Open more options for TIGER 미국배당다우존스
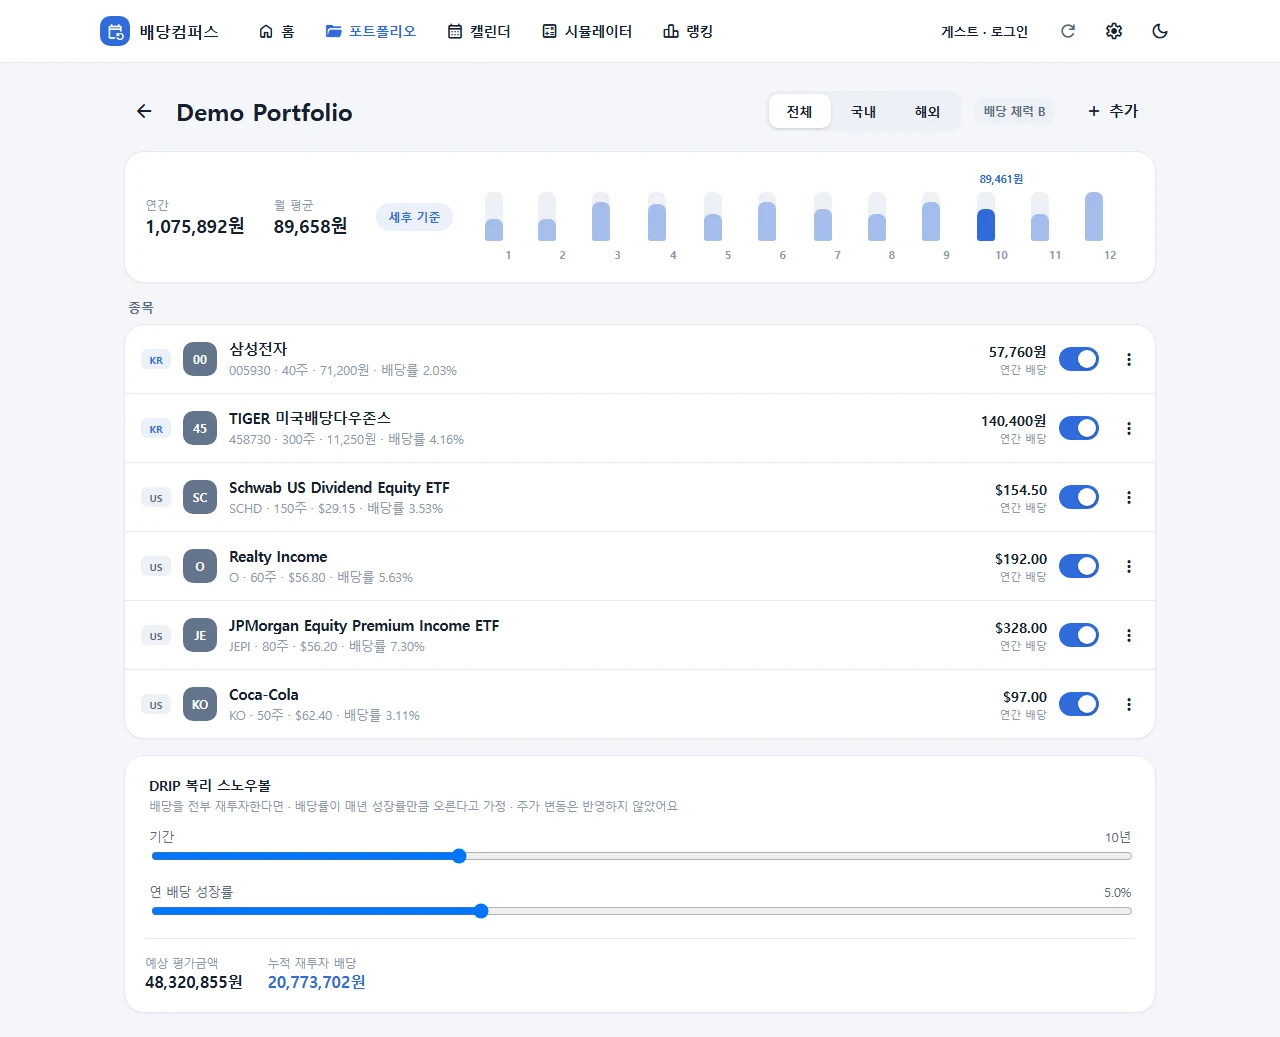 click(x=1129, y=428)
